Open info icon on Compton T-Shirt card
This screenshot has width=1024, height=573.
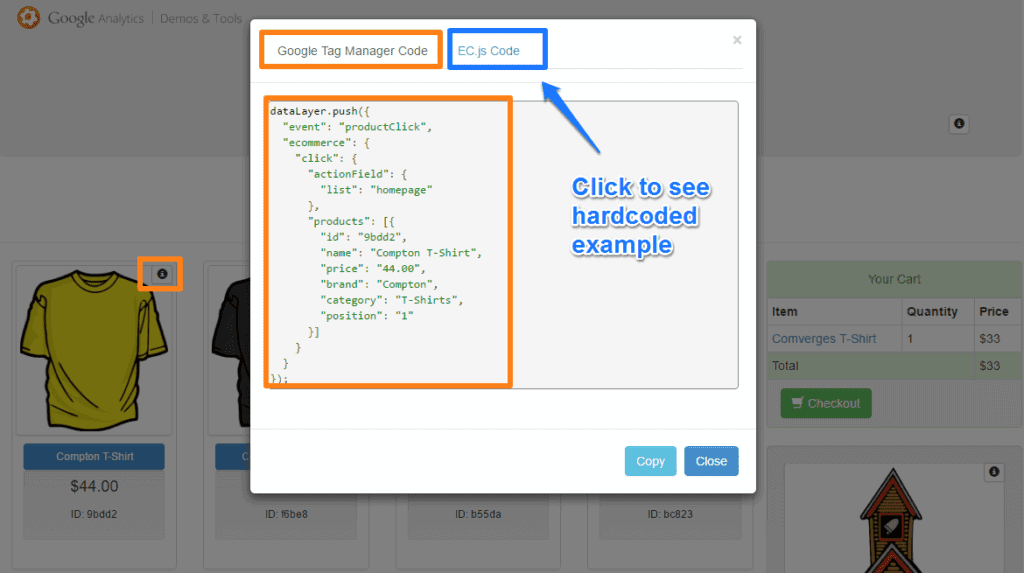[x=162, y=273]
